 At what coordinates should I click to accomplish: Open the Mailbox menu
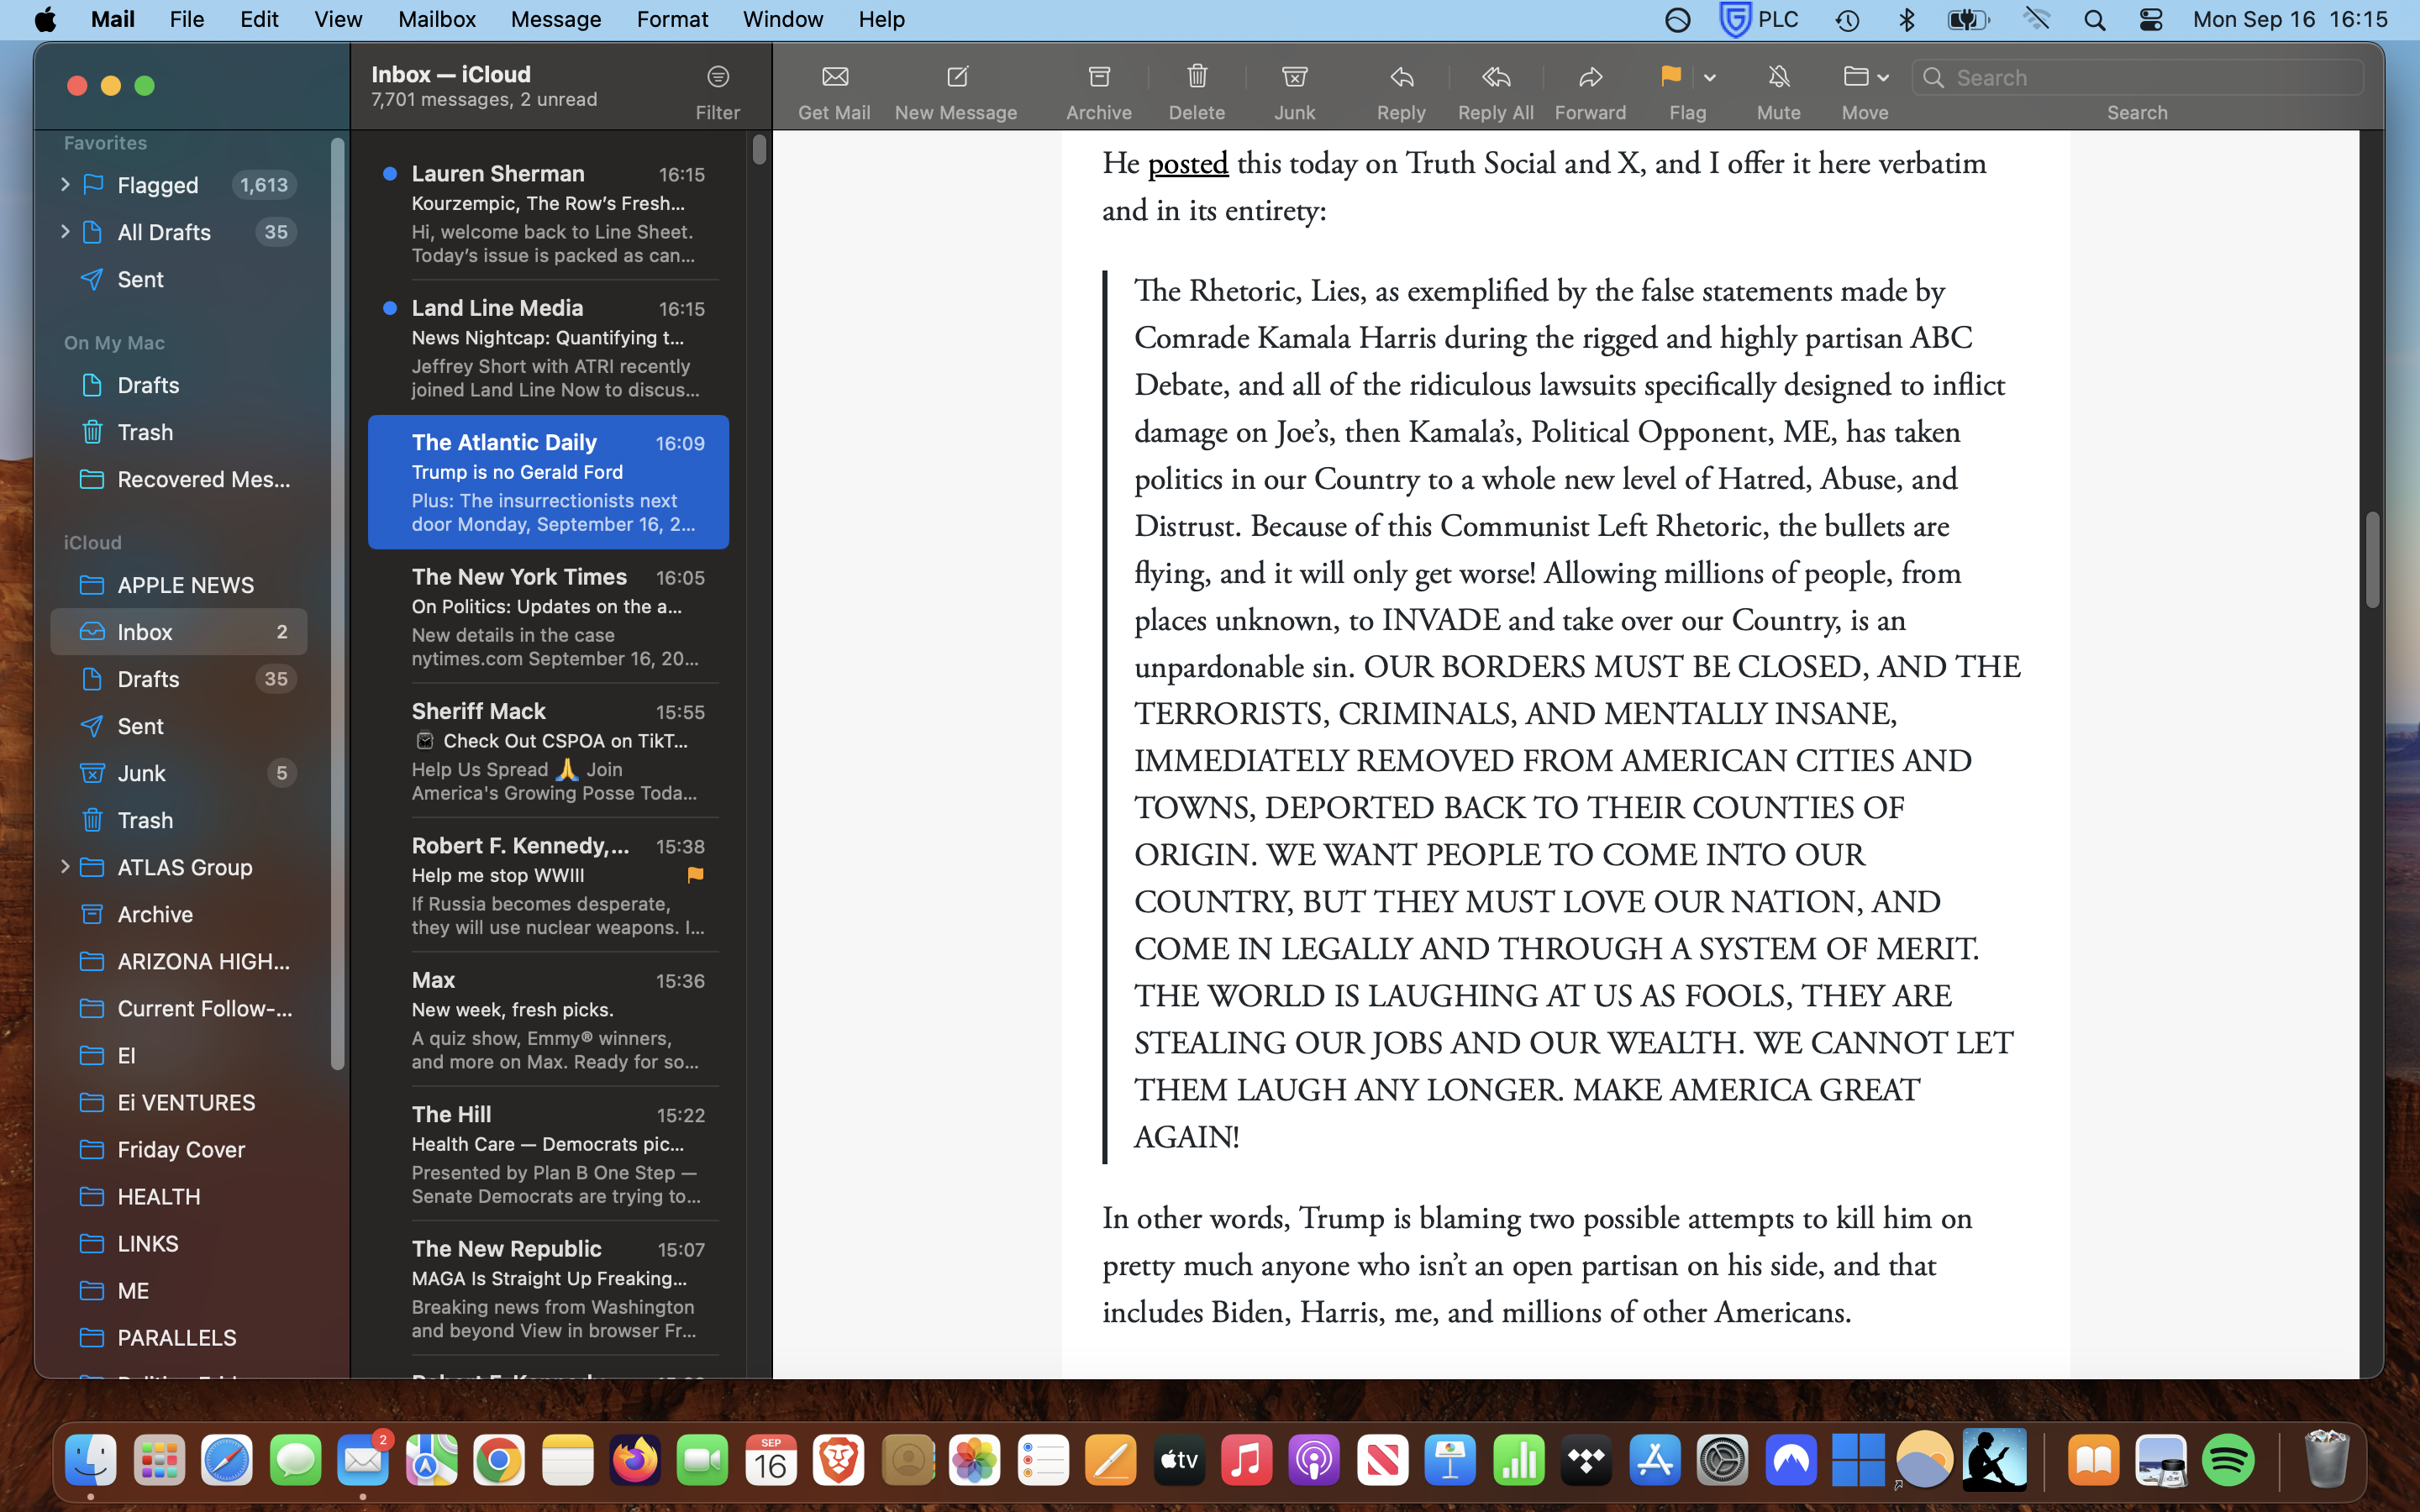pyautogui.click(x=436, y=20)
